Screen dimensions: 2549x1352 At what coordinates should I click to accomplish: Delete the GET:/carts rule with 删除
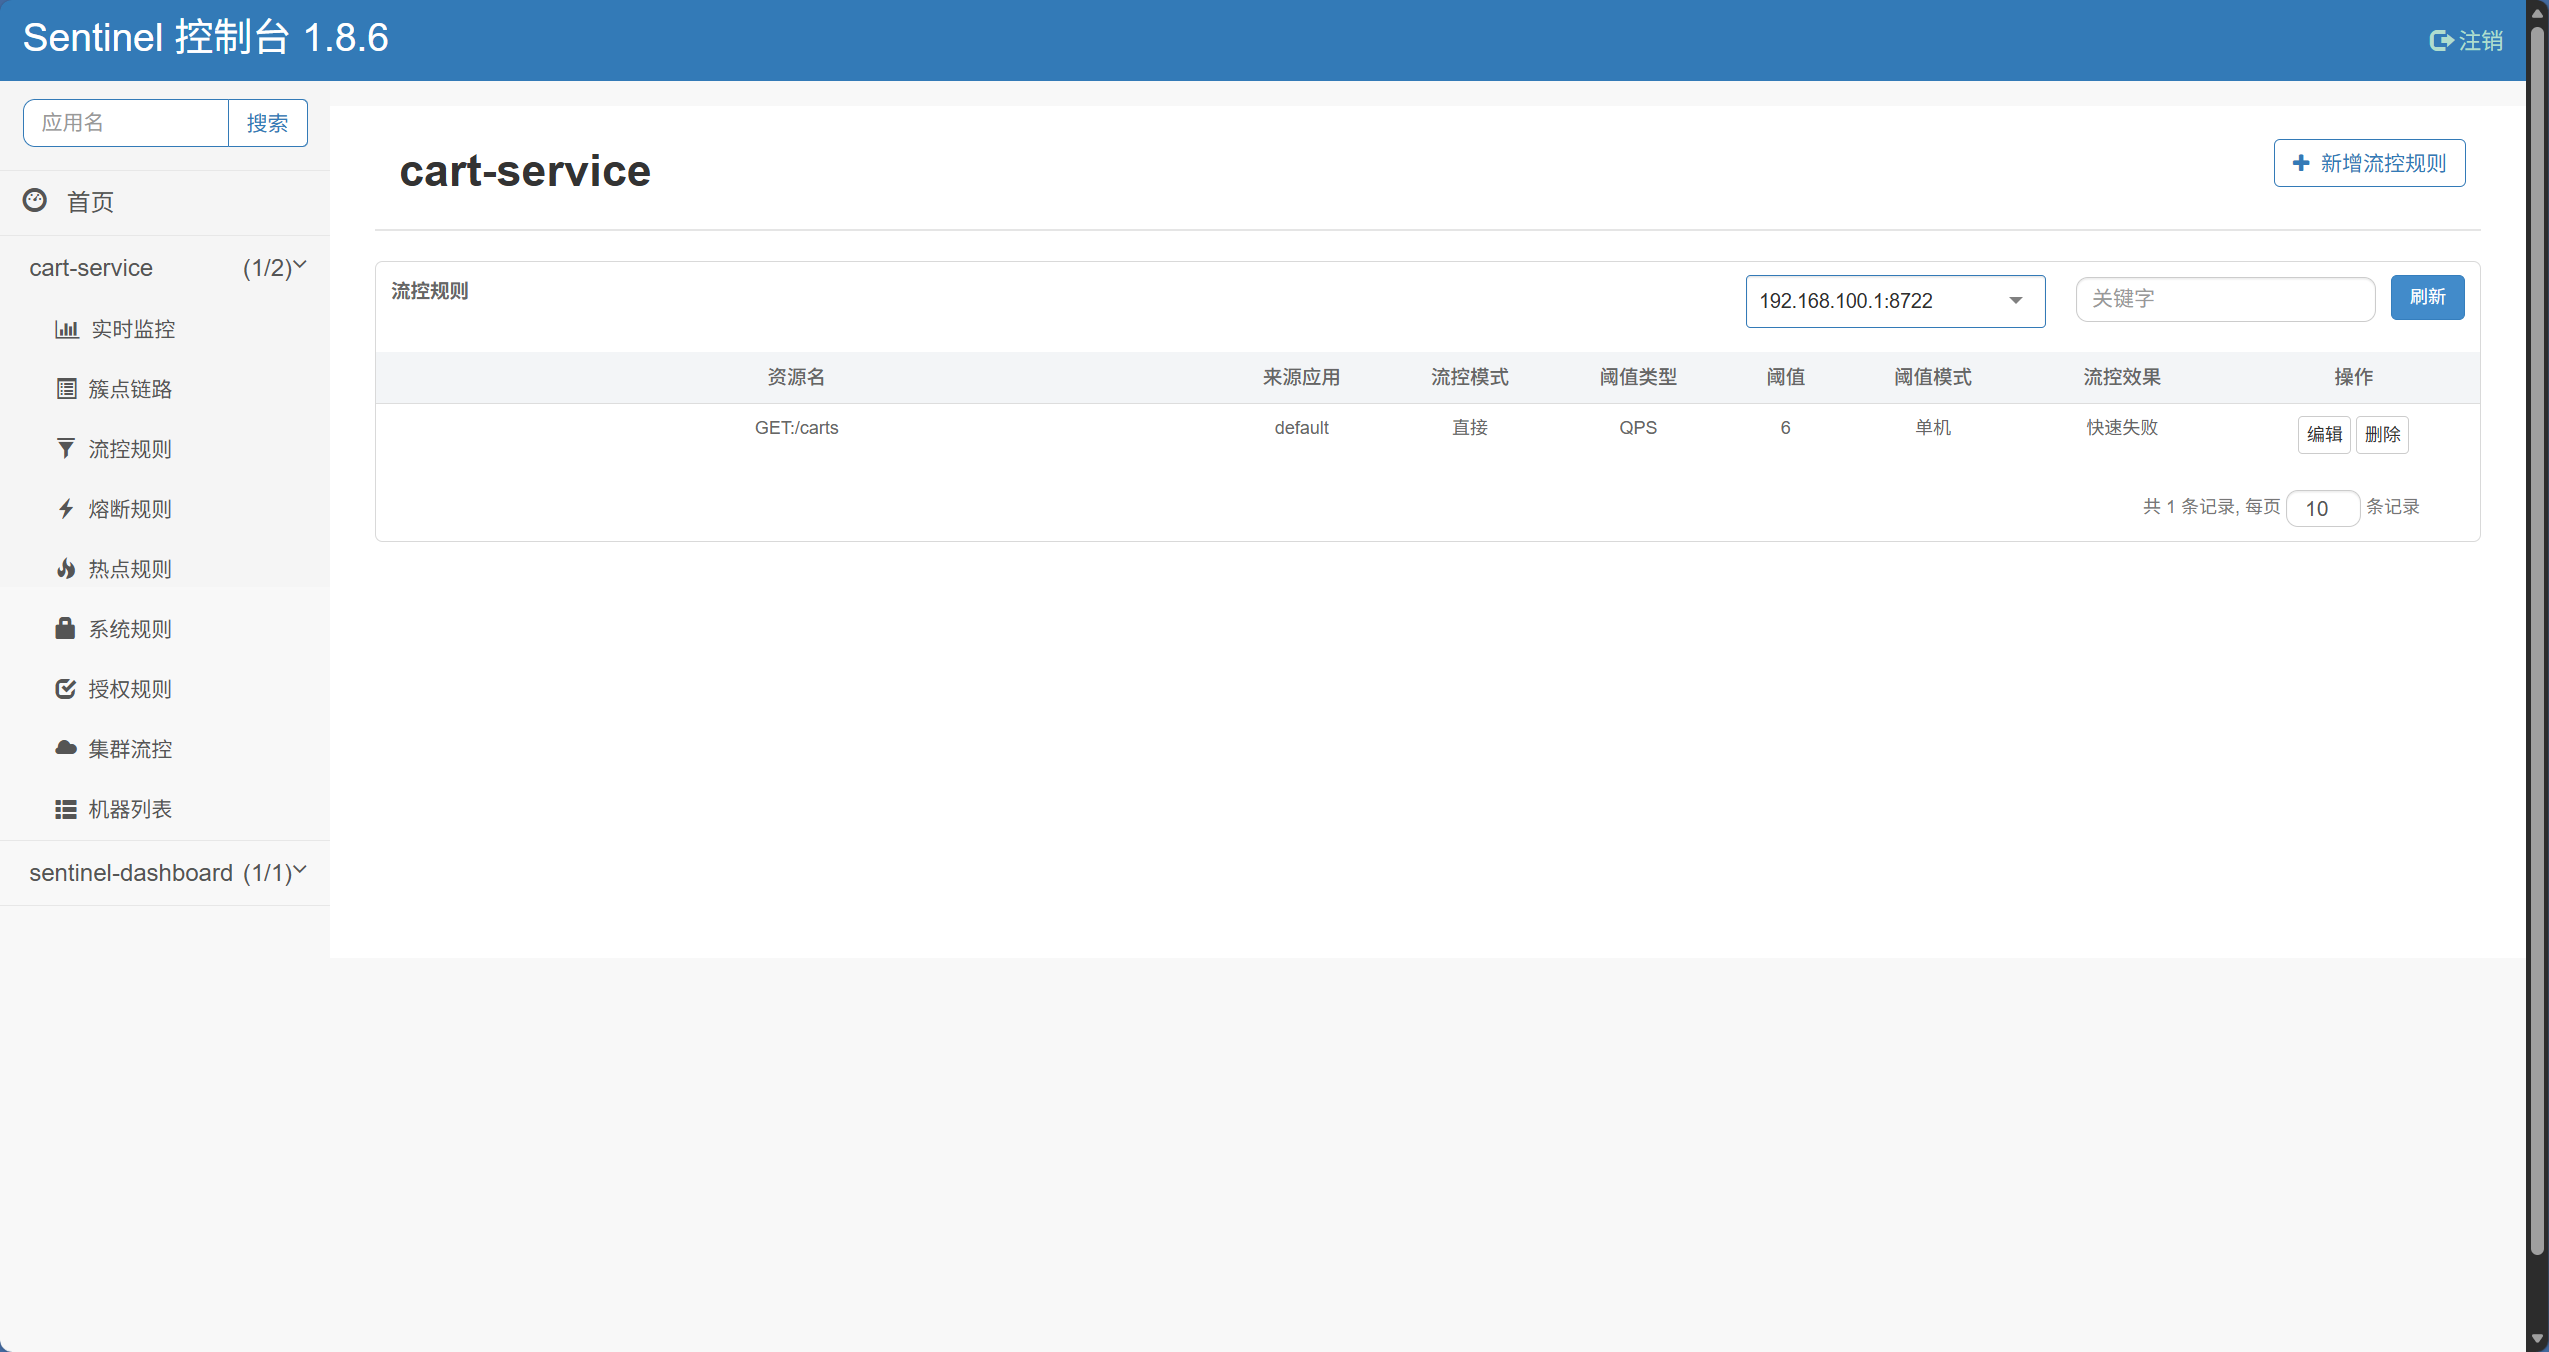click(x=2381, y=435)
